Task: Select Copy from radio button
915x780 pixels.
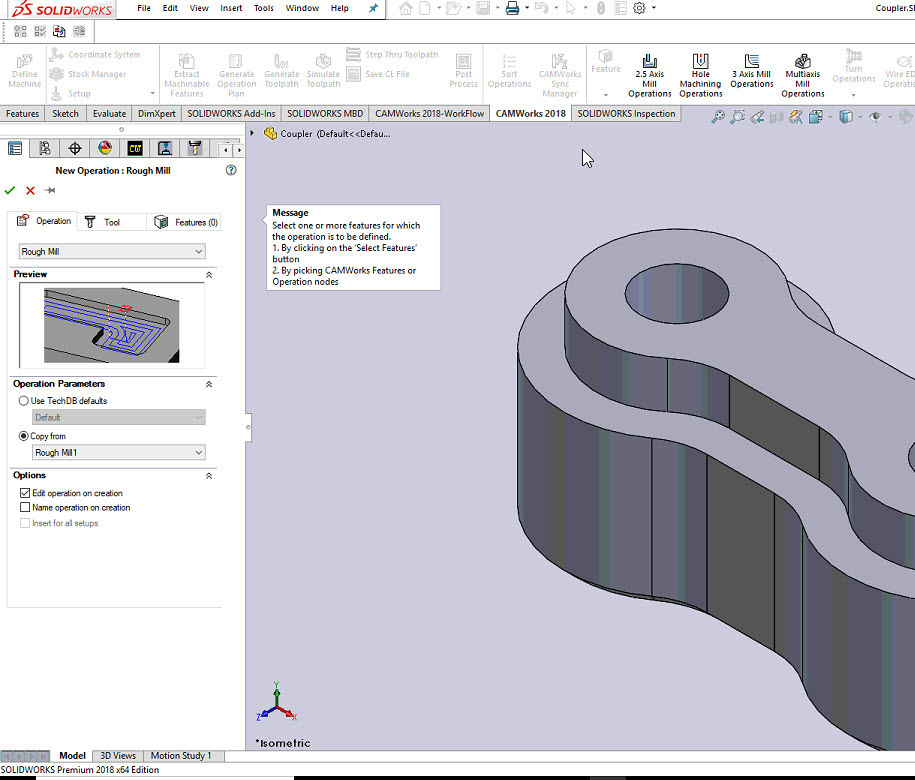Action: pyautogui.click(x=23, y=436)
